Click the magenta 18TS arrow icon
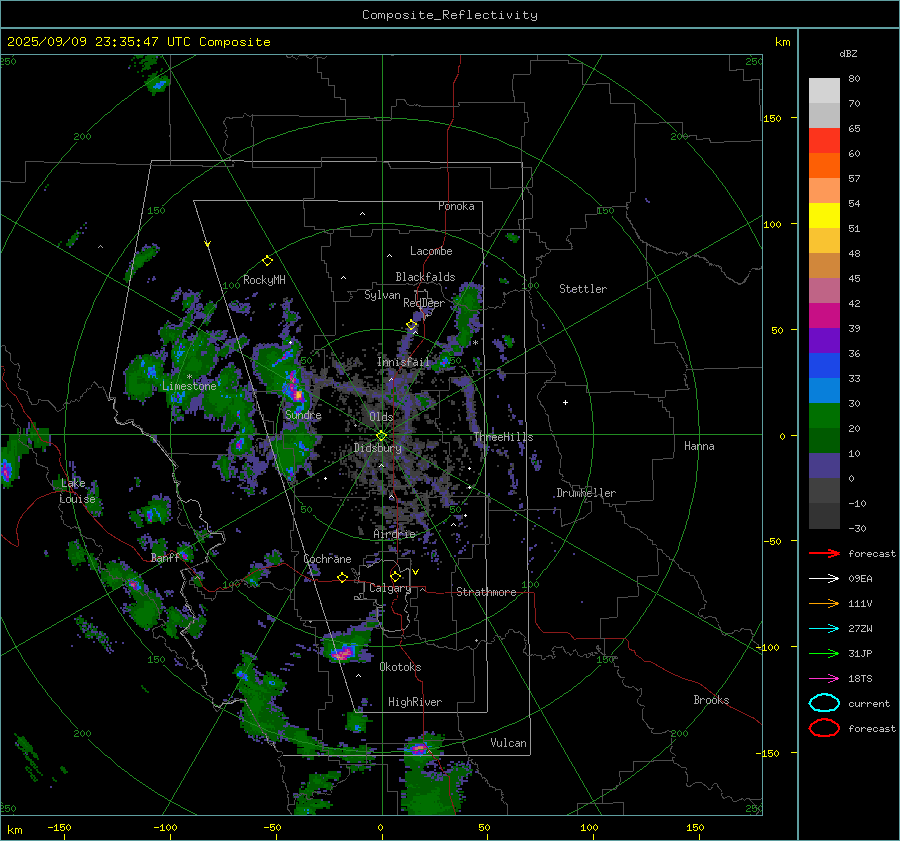The width and height of the screenshot is (900, 841). (824, 679)
